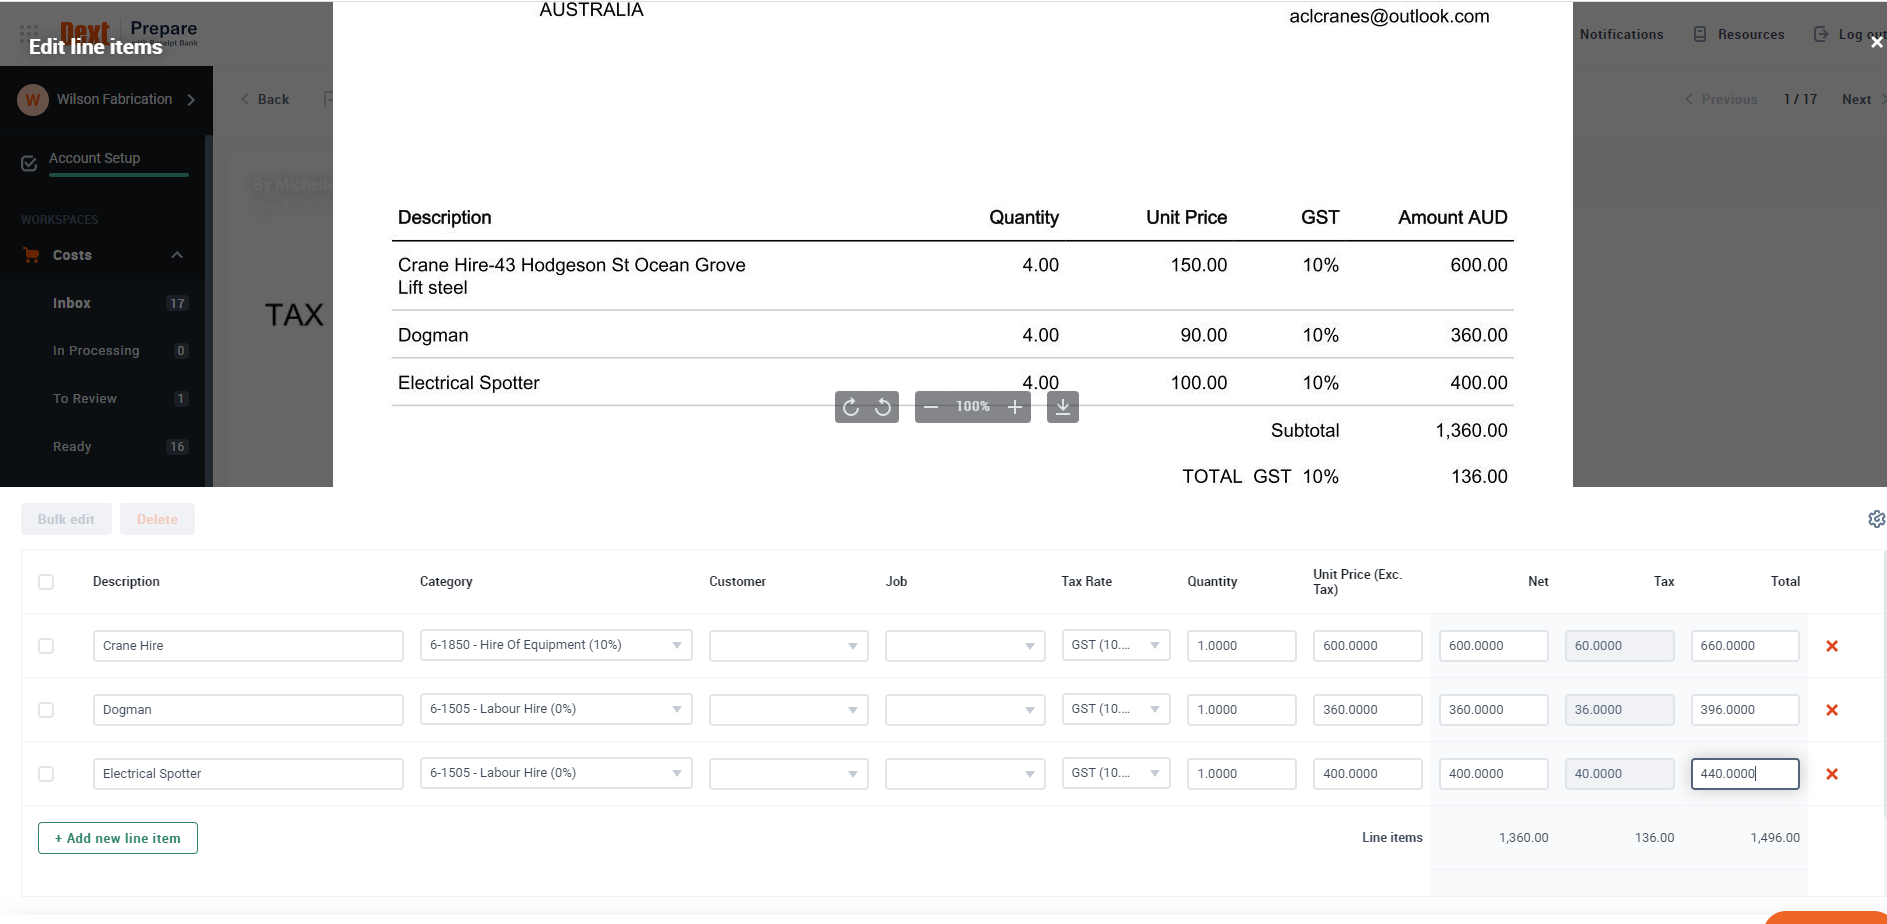Tick the select-all checkbox in the line items header
Viewport: 1887px width, 924px height.
tap(46, 581)
